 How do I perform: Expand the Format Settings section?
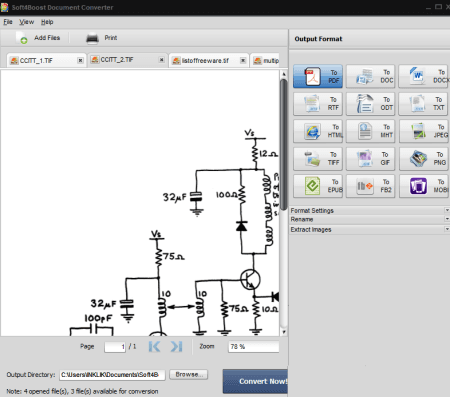coord(369,210)
